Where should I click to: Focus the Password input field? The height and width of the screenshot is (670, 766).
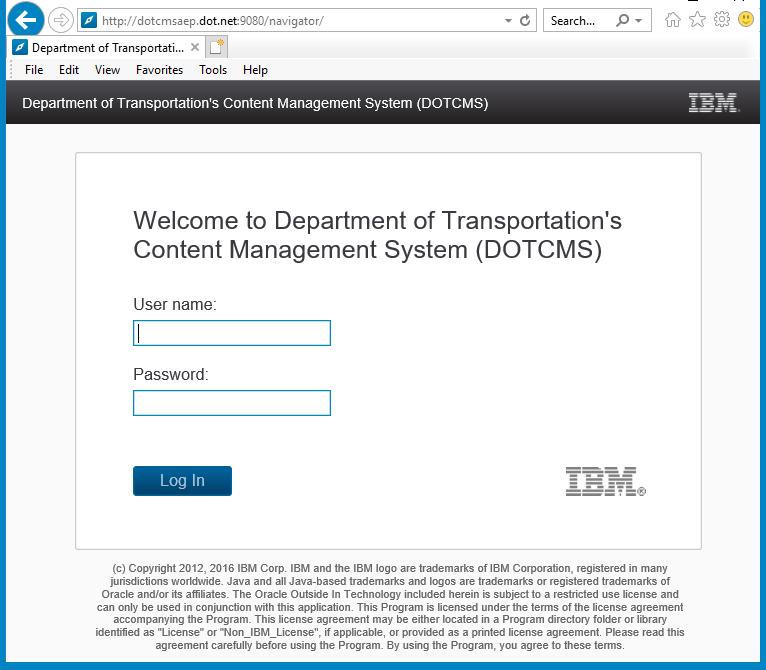tap(232, 403)
